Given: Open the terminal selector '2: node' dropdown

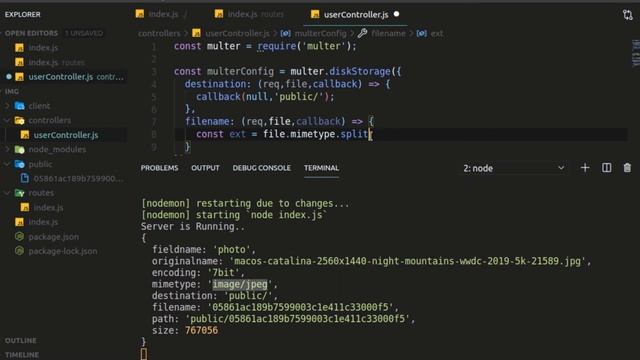Looking at the screenshot, I should click(x=513, y=168).
